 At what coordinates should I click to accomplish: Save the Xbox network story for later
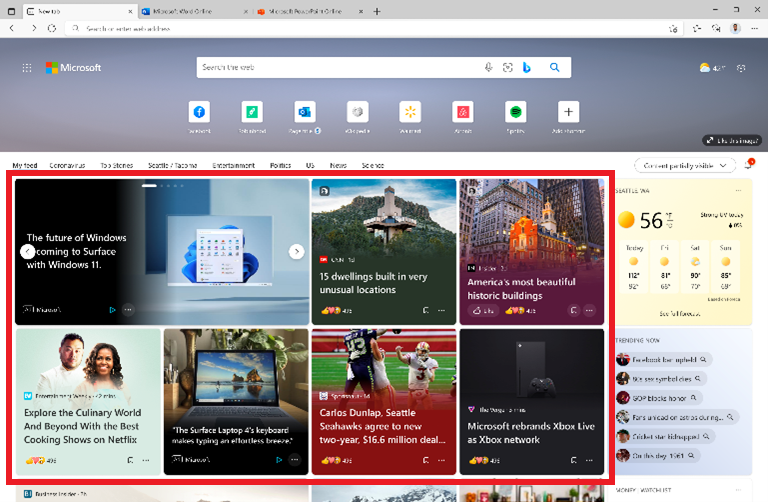(x=574, y=460)
